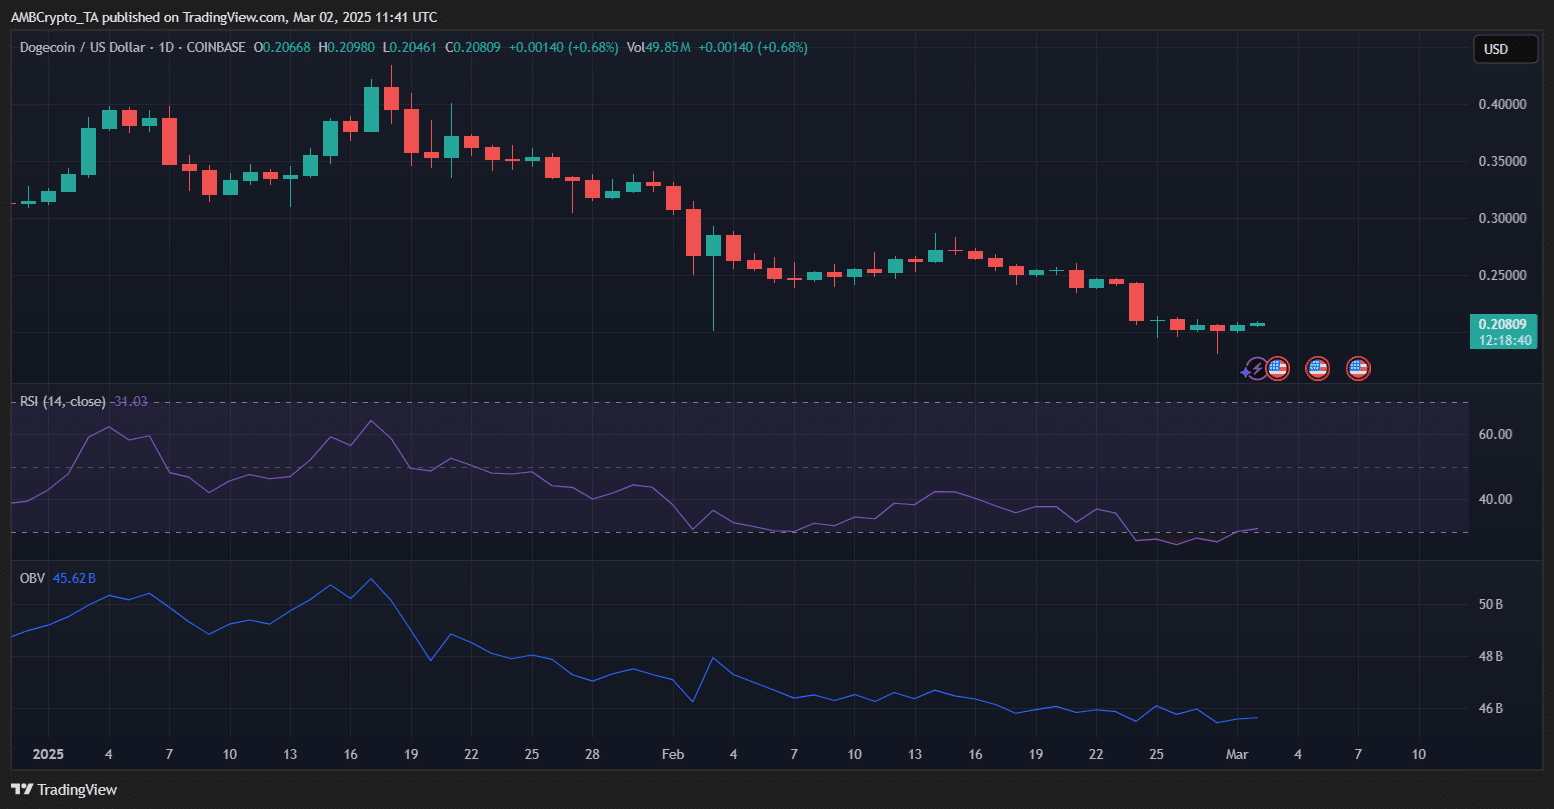Click the leftmost US flag economic event icon
Image resolution: width=1554 pixels, height=809 pixels.
click(x=1278, y=368)
